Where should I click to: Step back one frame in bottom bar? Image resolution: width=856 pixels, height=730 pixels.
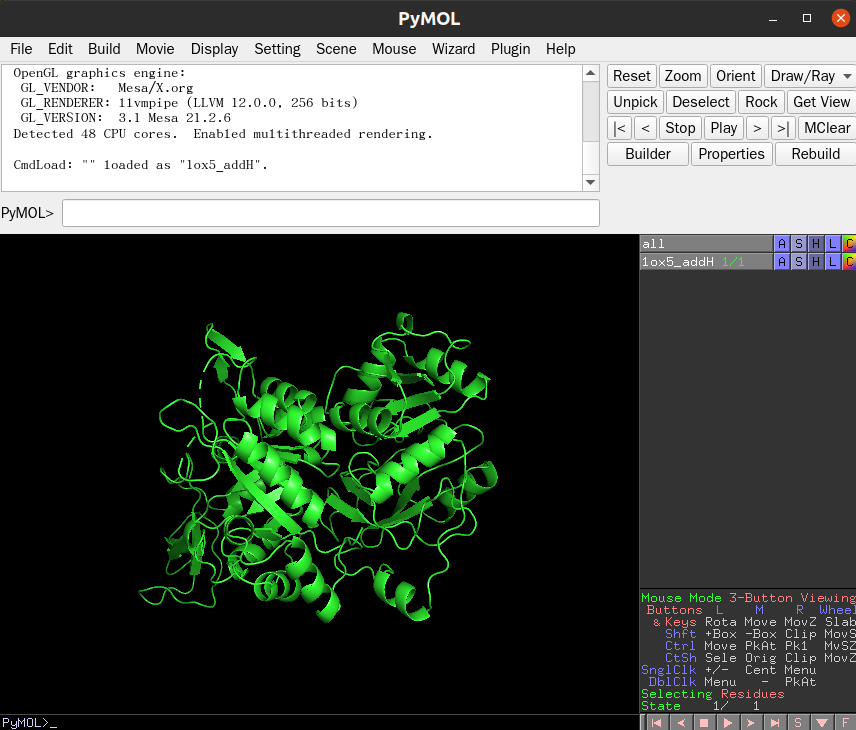681,722
